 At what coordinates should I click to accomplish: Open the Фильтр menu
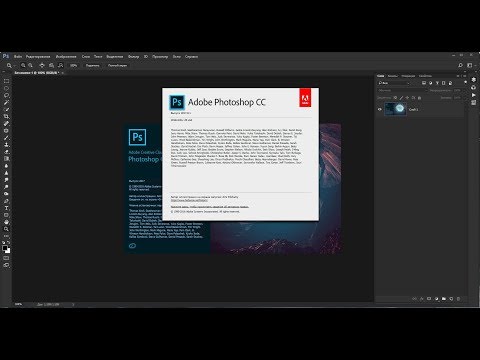[x=133, y=57]
